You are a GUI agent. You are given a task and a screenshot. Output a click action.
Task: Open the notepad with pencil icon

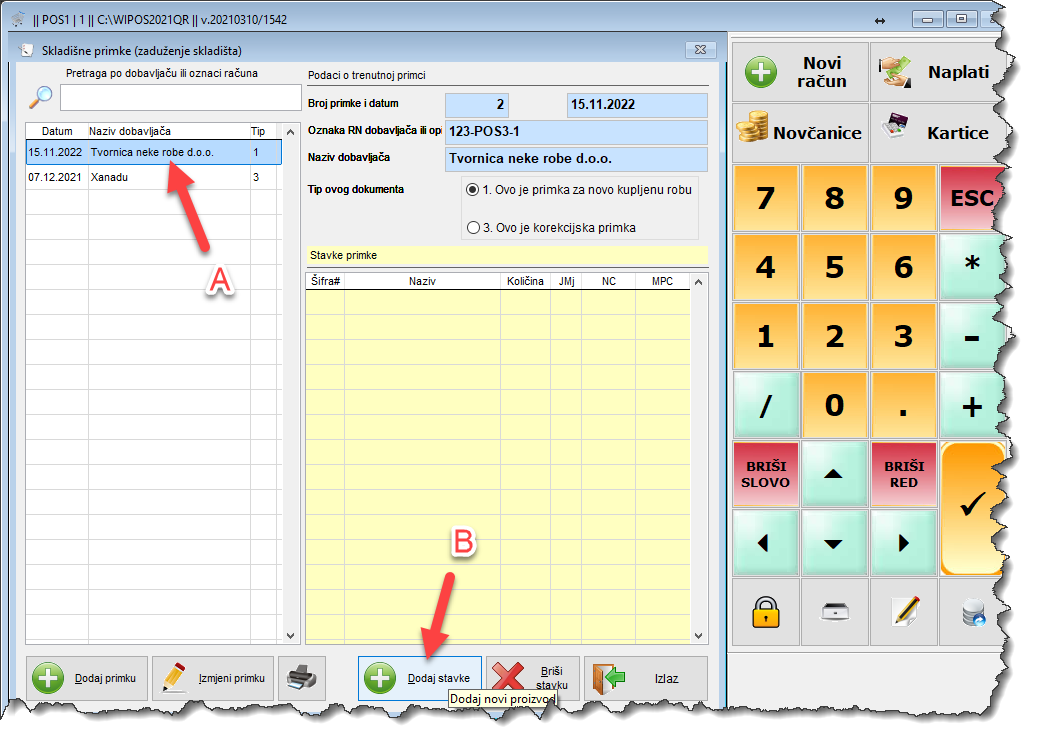[x=904, y=612]
